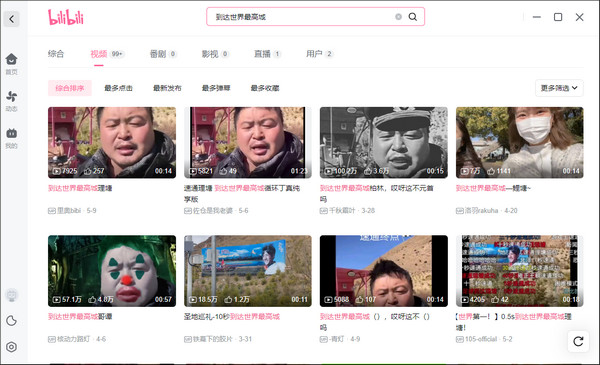600x365 pixels.
Task: Open billboard thumbnail with 18.5万 plays
Action: pyautogui.click(x=248, y=271)
